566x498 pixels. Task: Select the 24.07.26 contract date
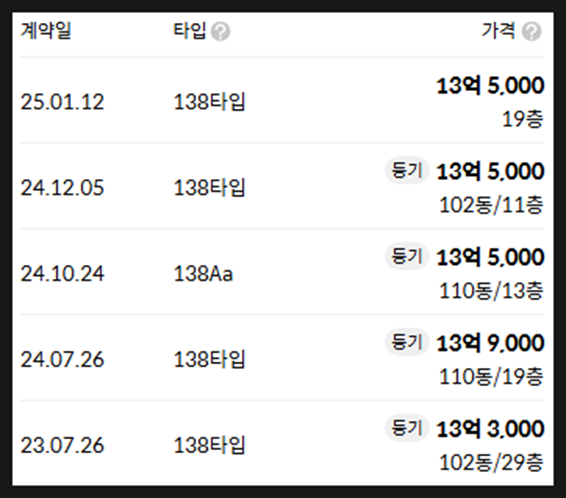(x=62, y=359)
